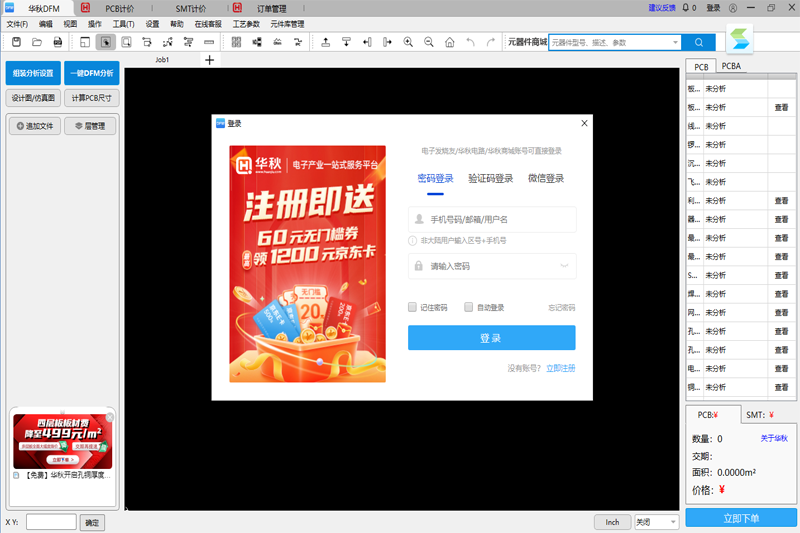
Task: Click the open folder toolbar icon
Action: tap(37, 42)
